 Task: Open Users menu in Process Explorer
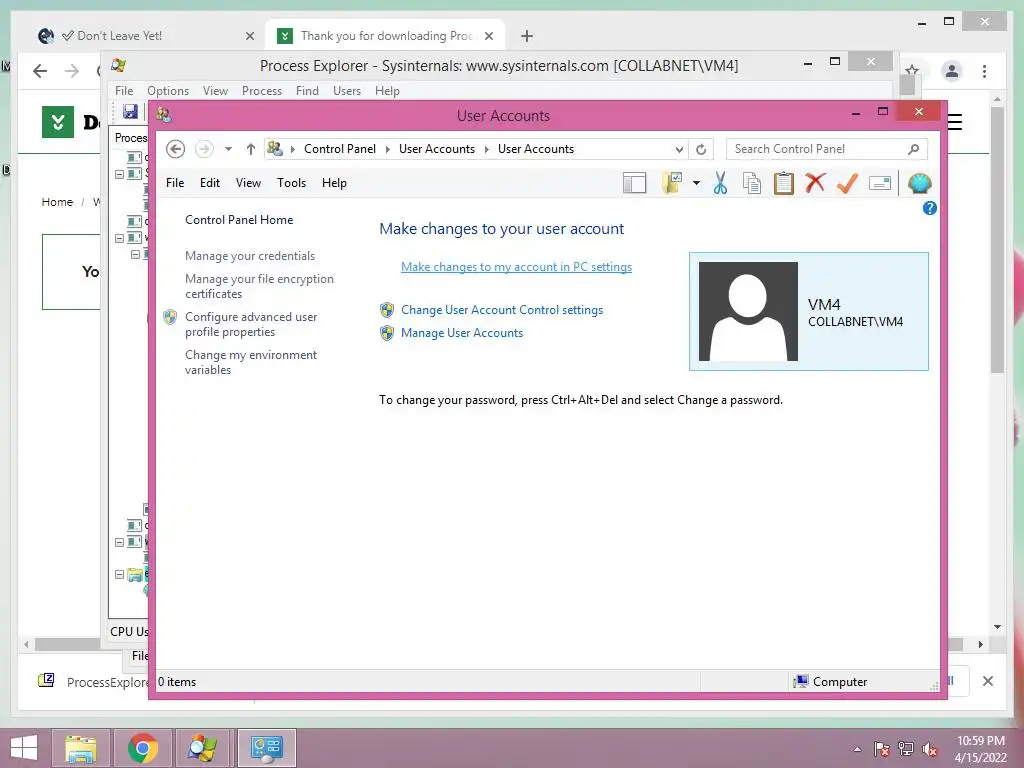point(347,91)
